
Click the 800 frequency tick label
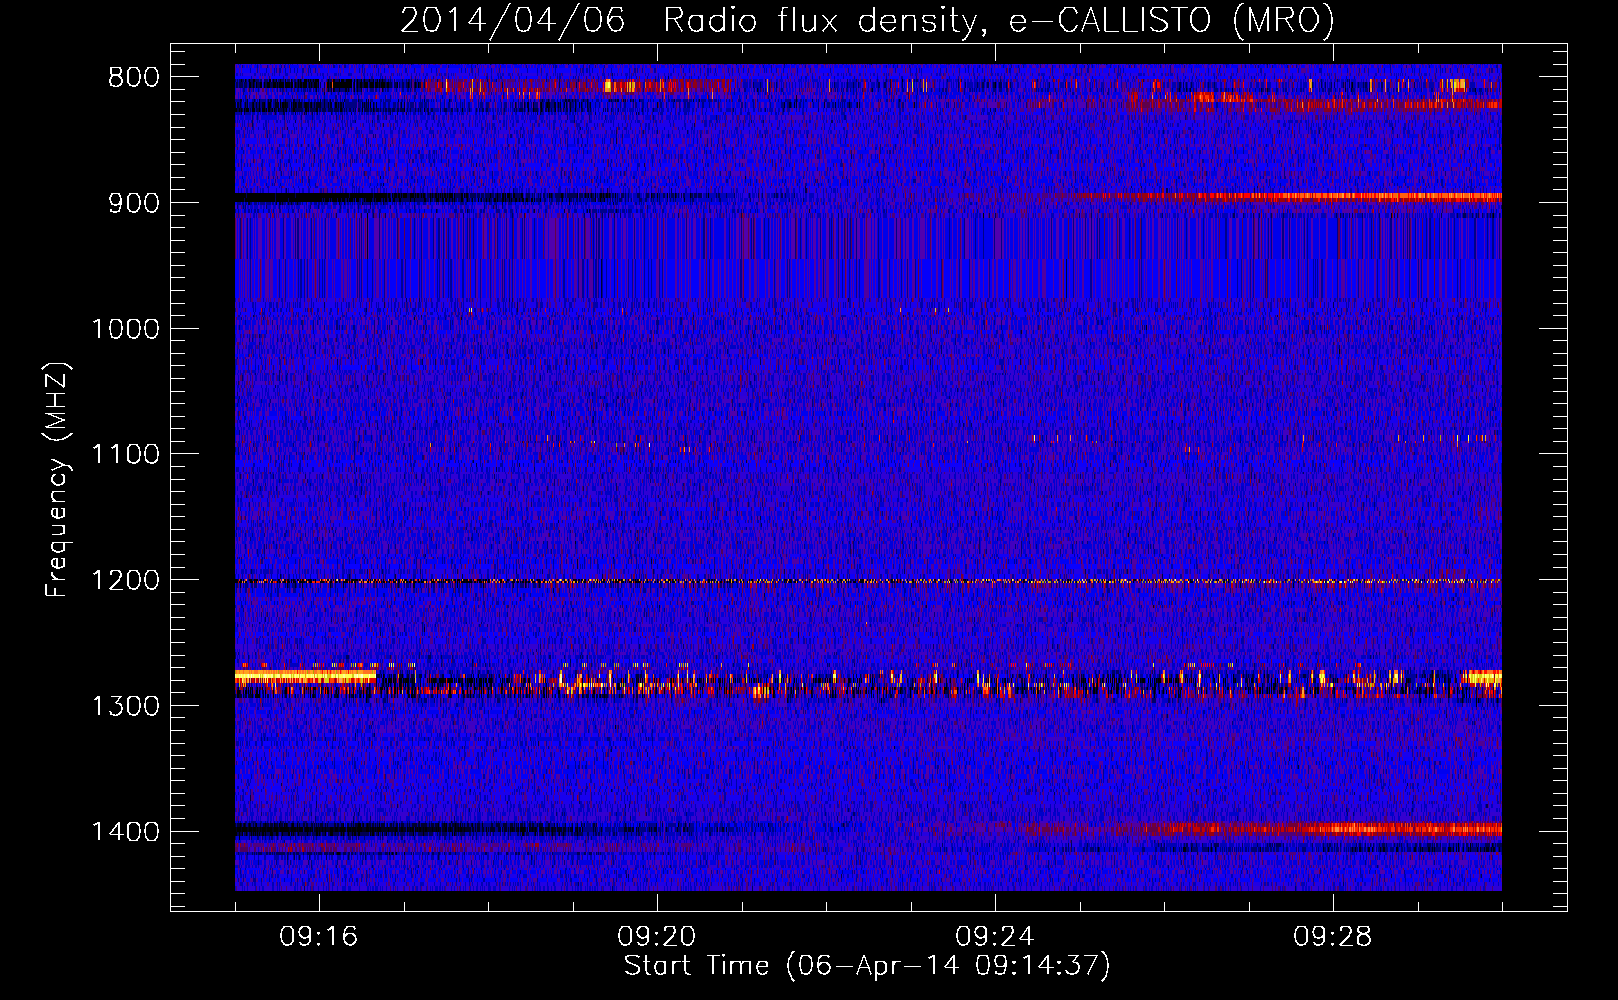tap(134, 78)
